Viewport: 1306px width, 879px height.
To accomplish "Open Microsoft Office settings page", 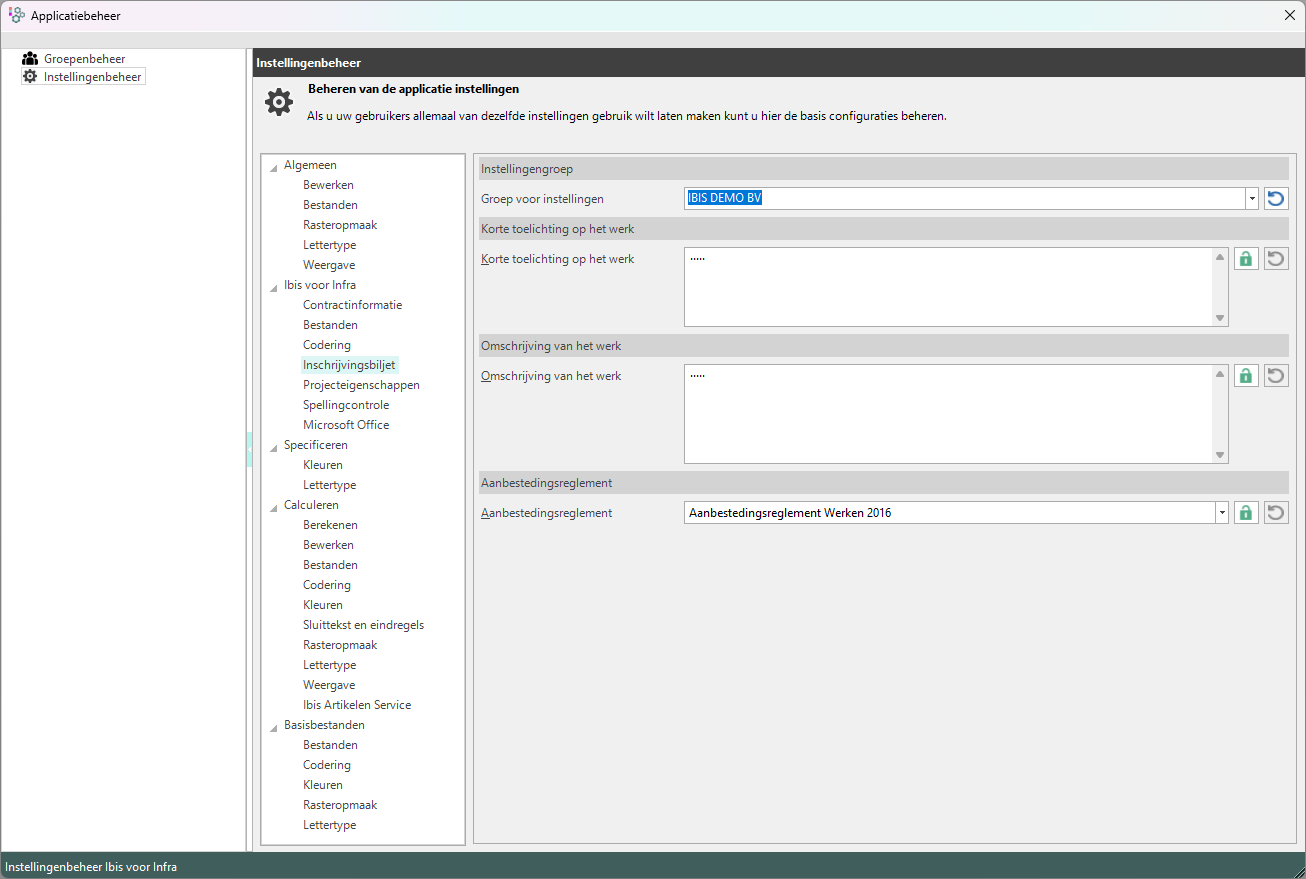I will point(346,425).
